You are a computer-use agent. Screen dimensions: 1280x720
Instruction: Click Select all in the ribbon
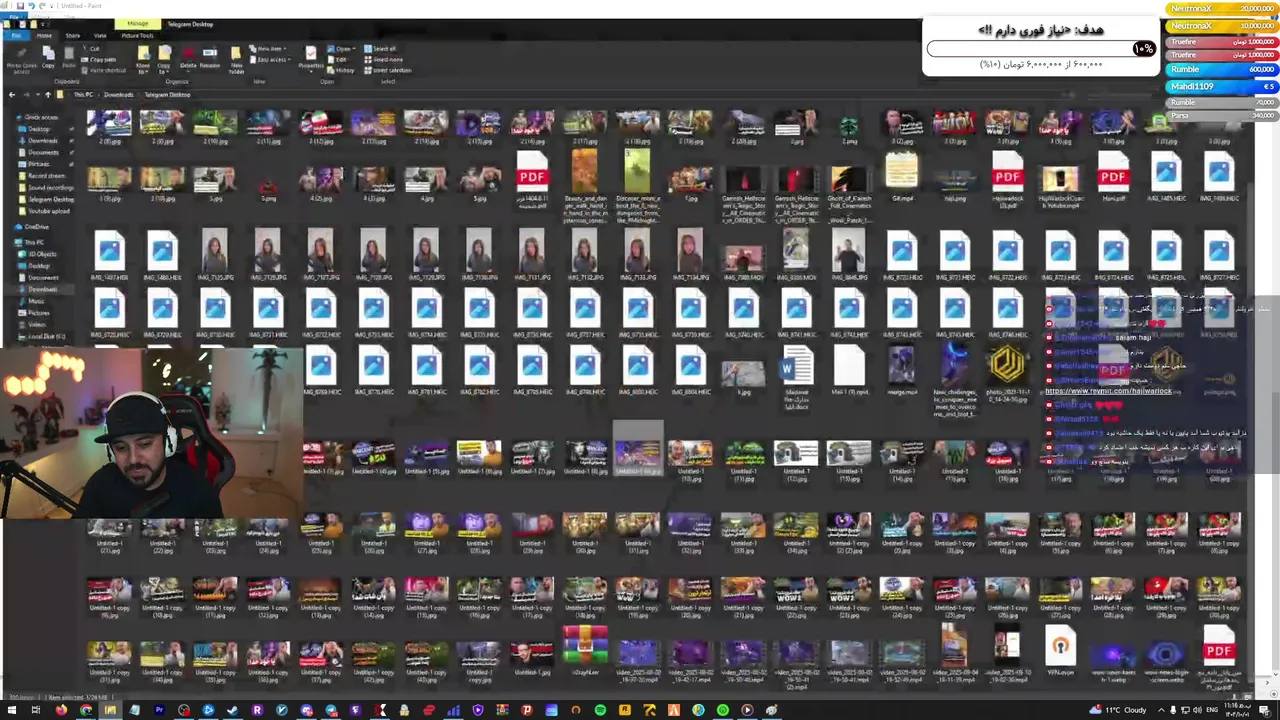[380, 49]
